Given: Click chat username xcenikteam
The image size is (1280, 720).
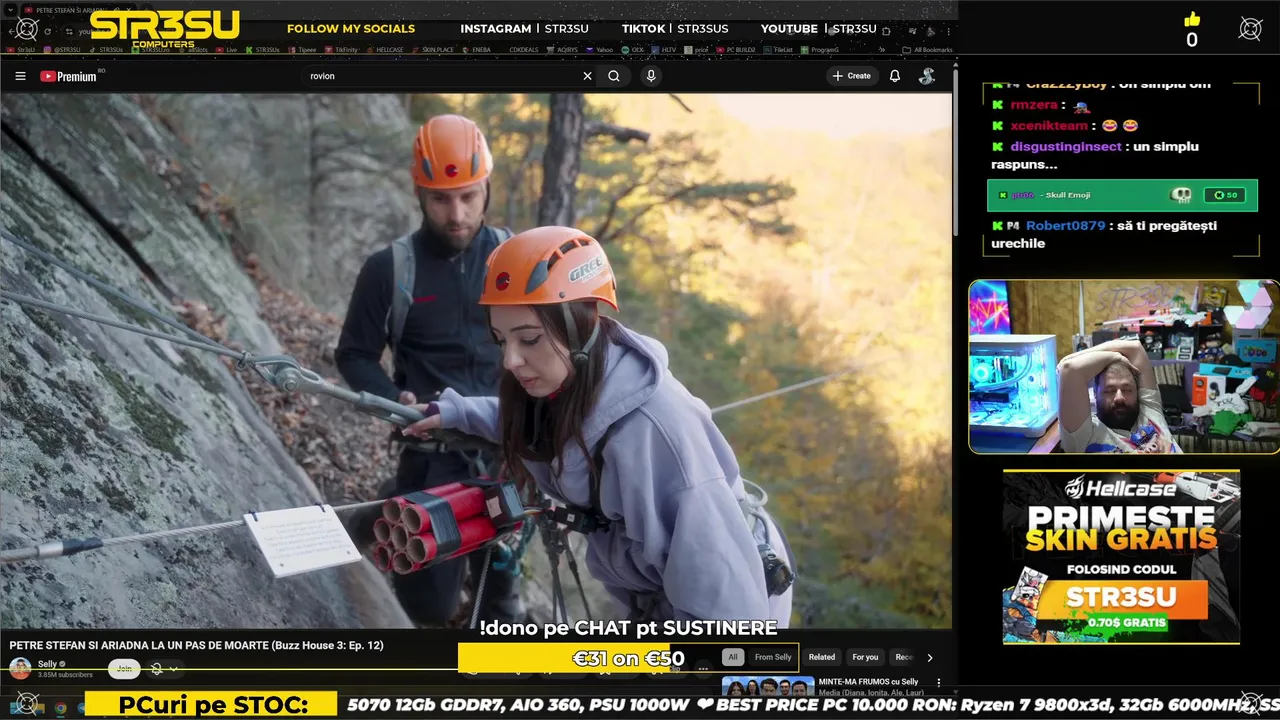Looking at the screenshot, I should [x=1048, y=126].
